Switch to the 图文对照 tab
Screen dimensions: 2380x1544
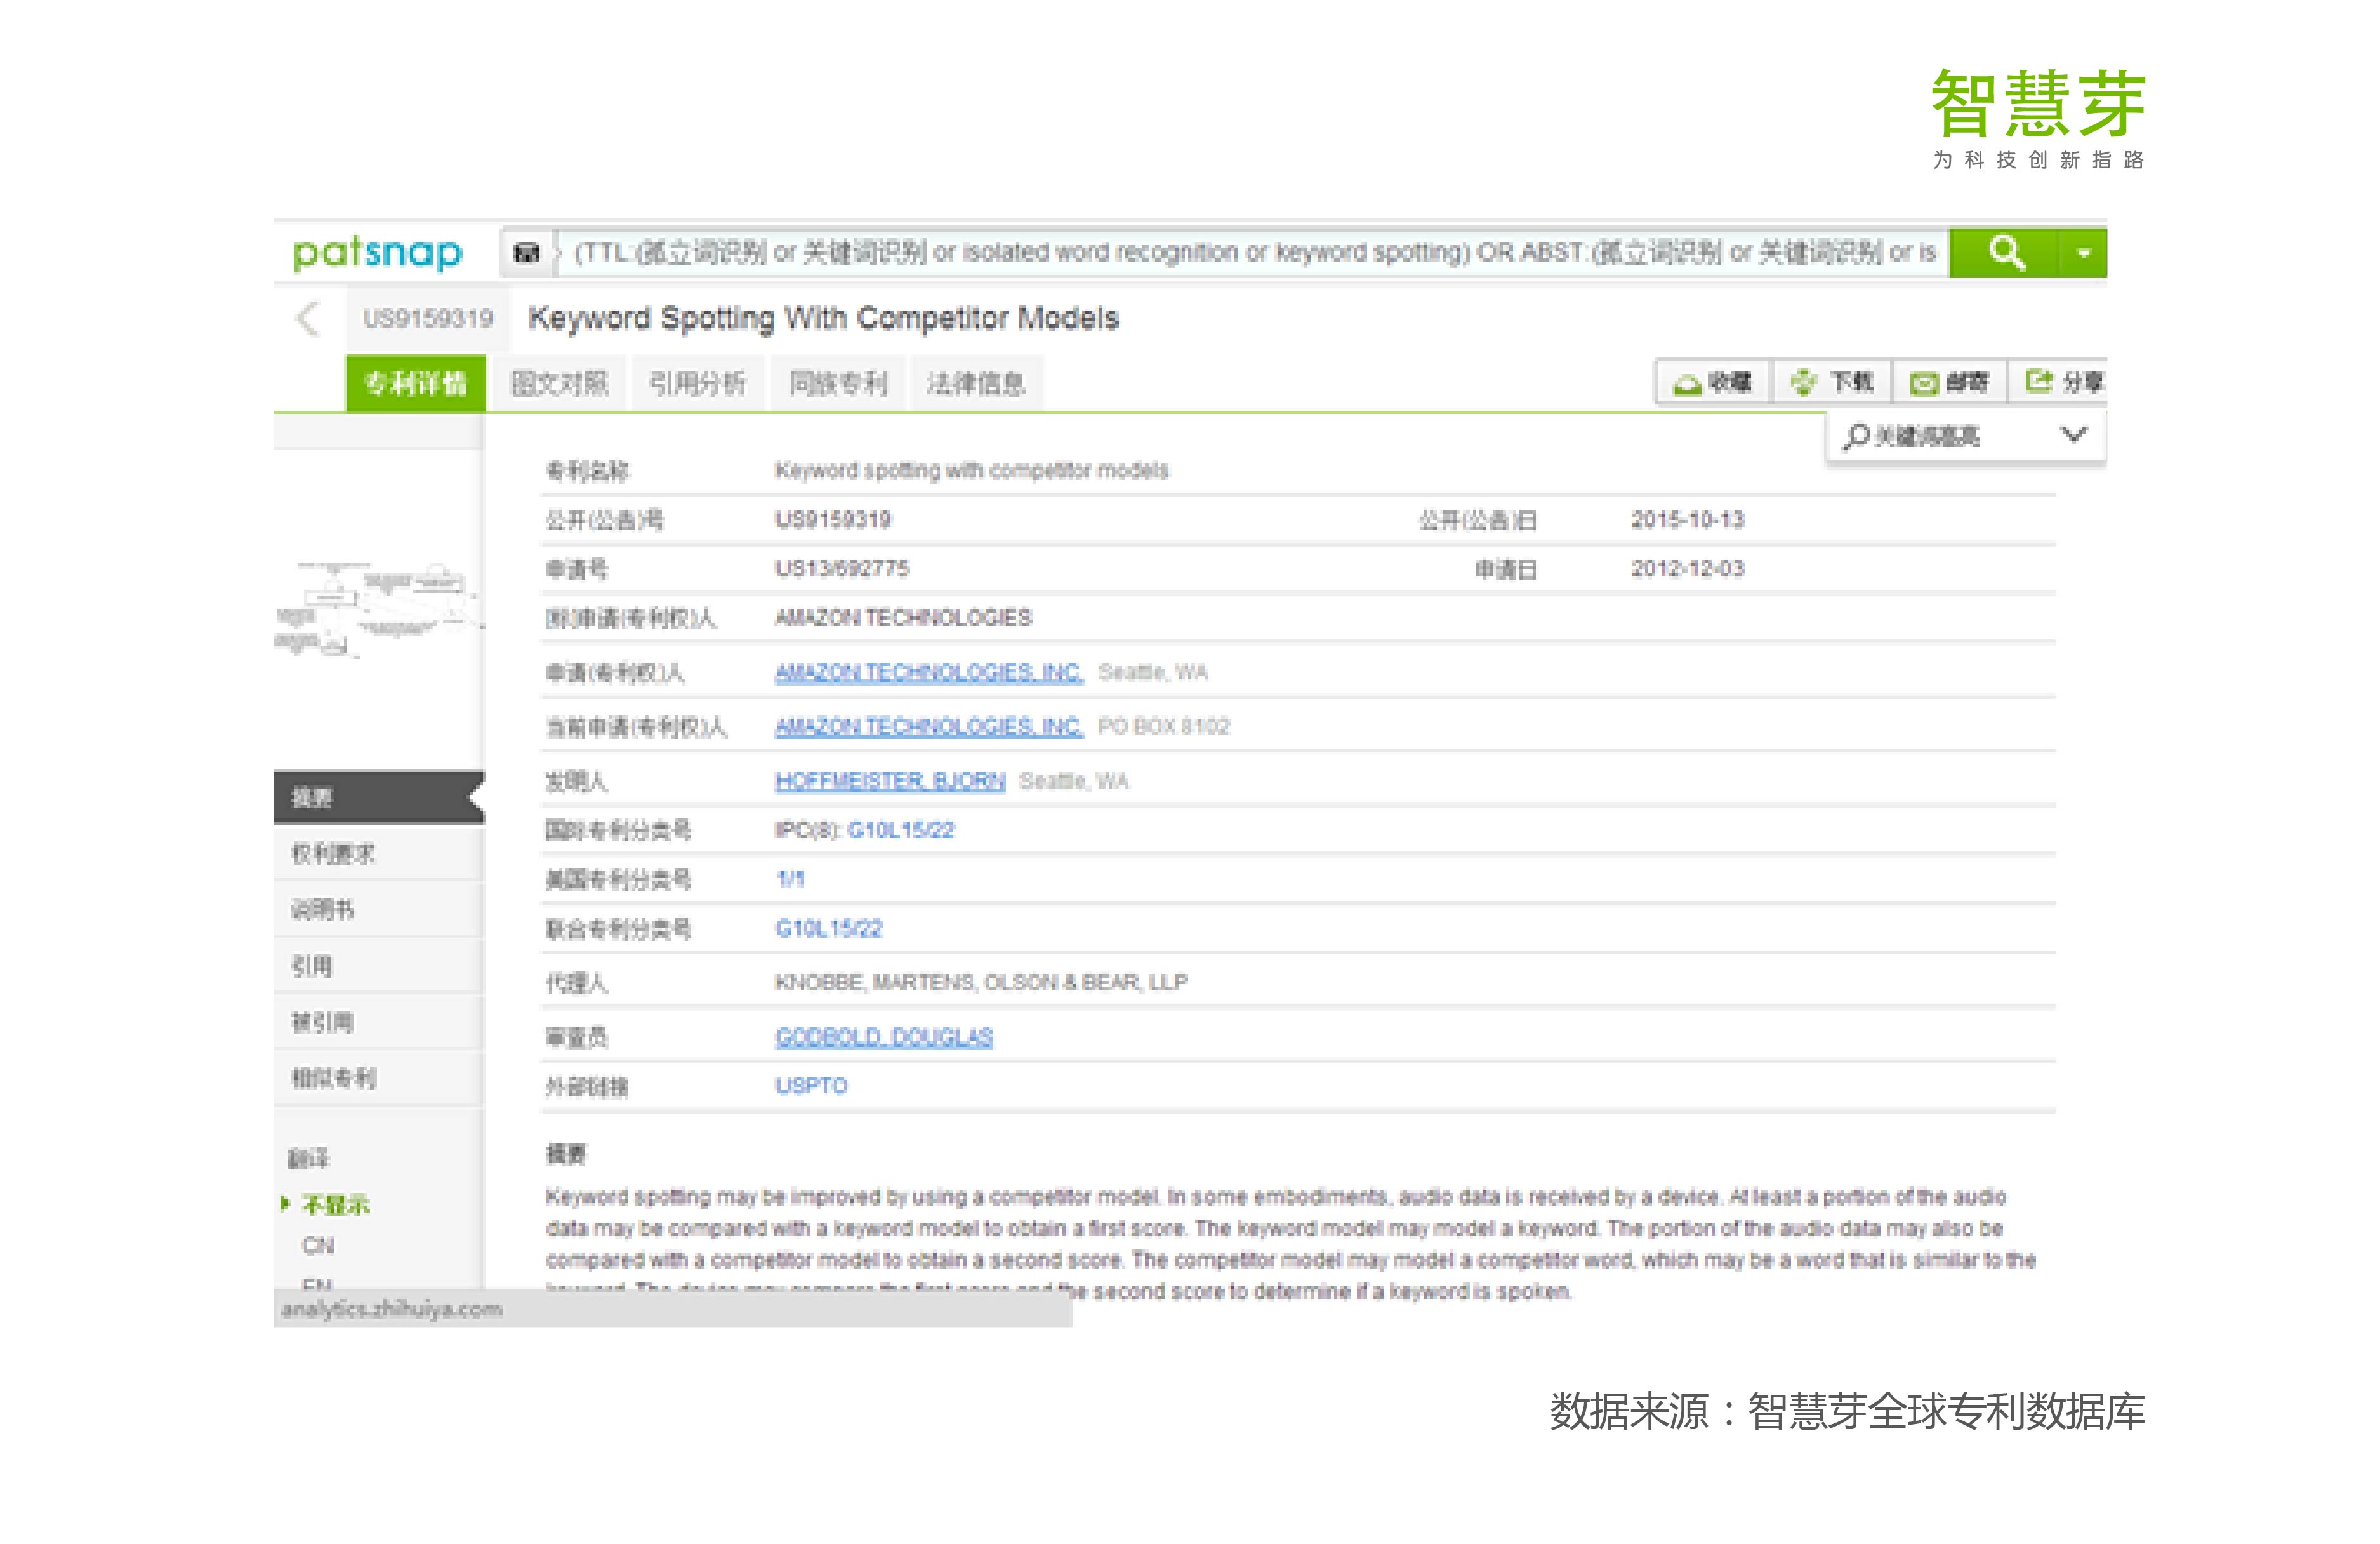pyautogui.click(x=559, y=383)
